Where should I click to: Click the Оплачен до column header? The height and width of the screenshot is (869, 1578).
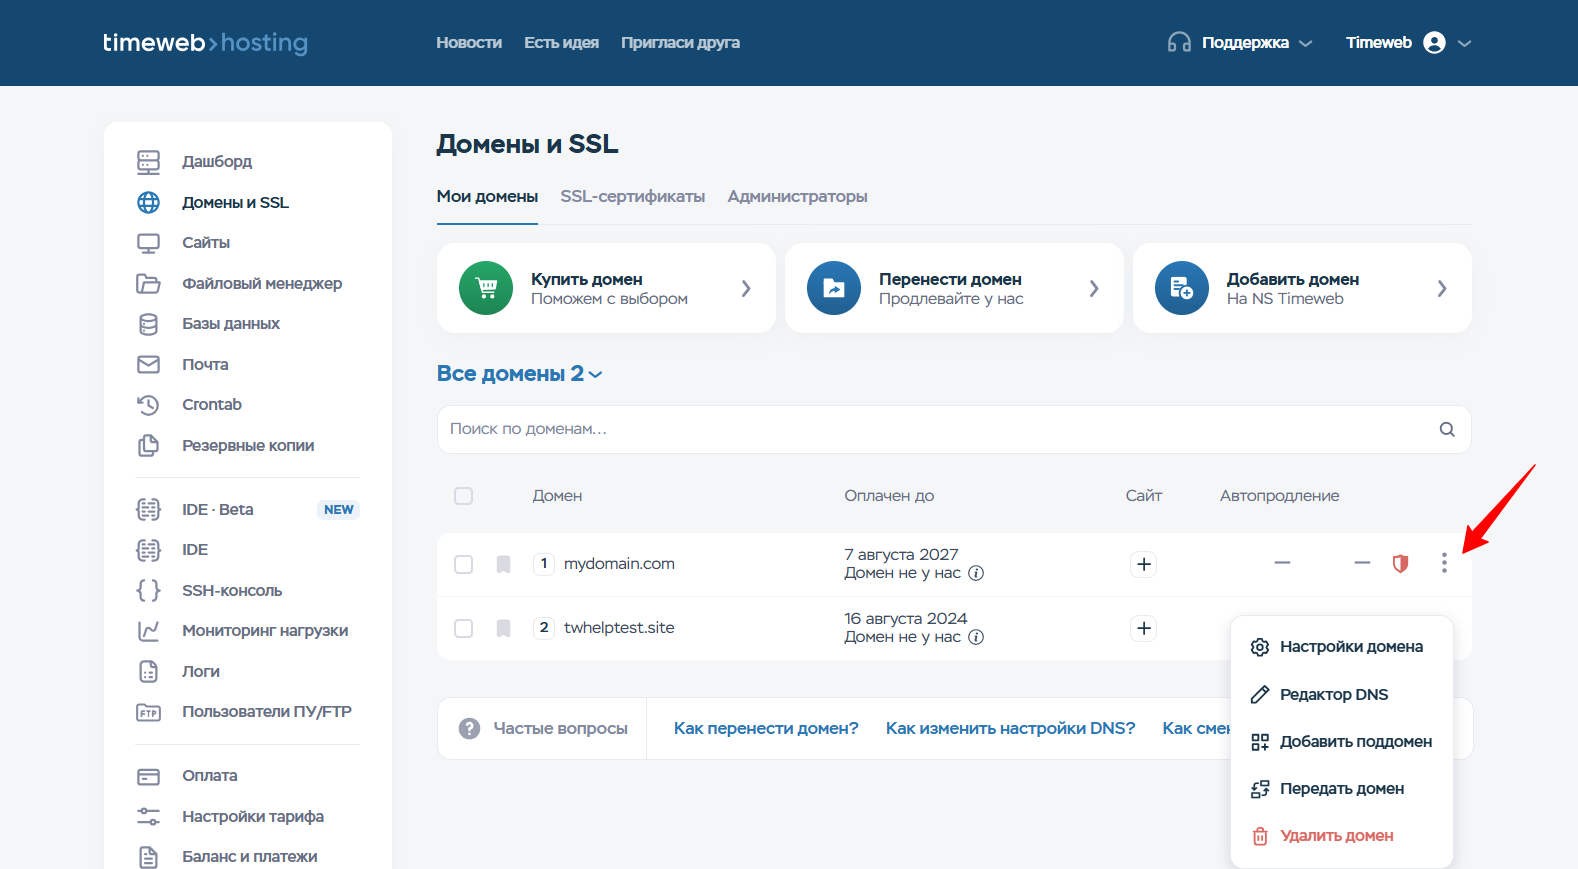tap(889, 496)
